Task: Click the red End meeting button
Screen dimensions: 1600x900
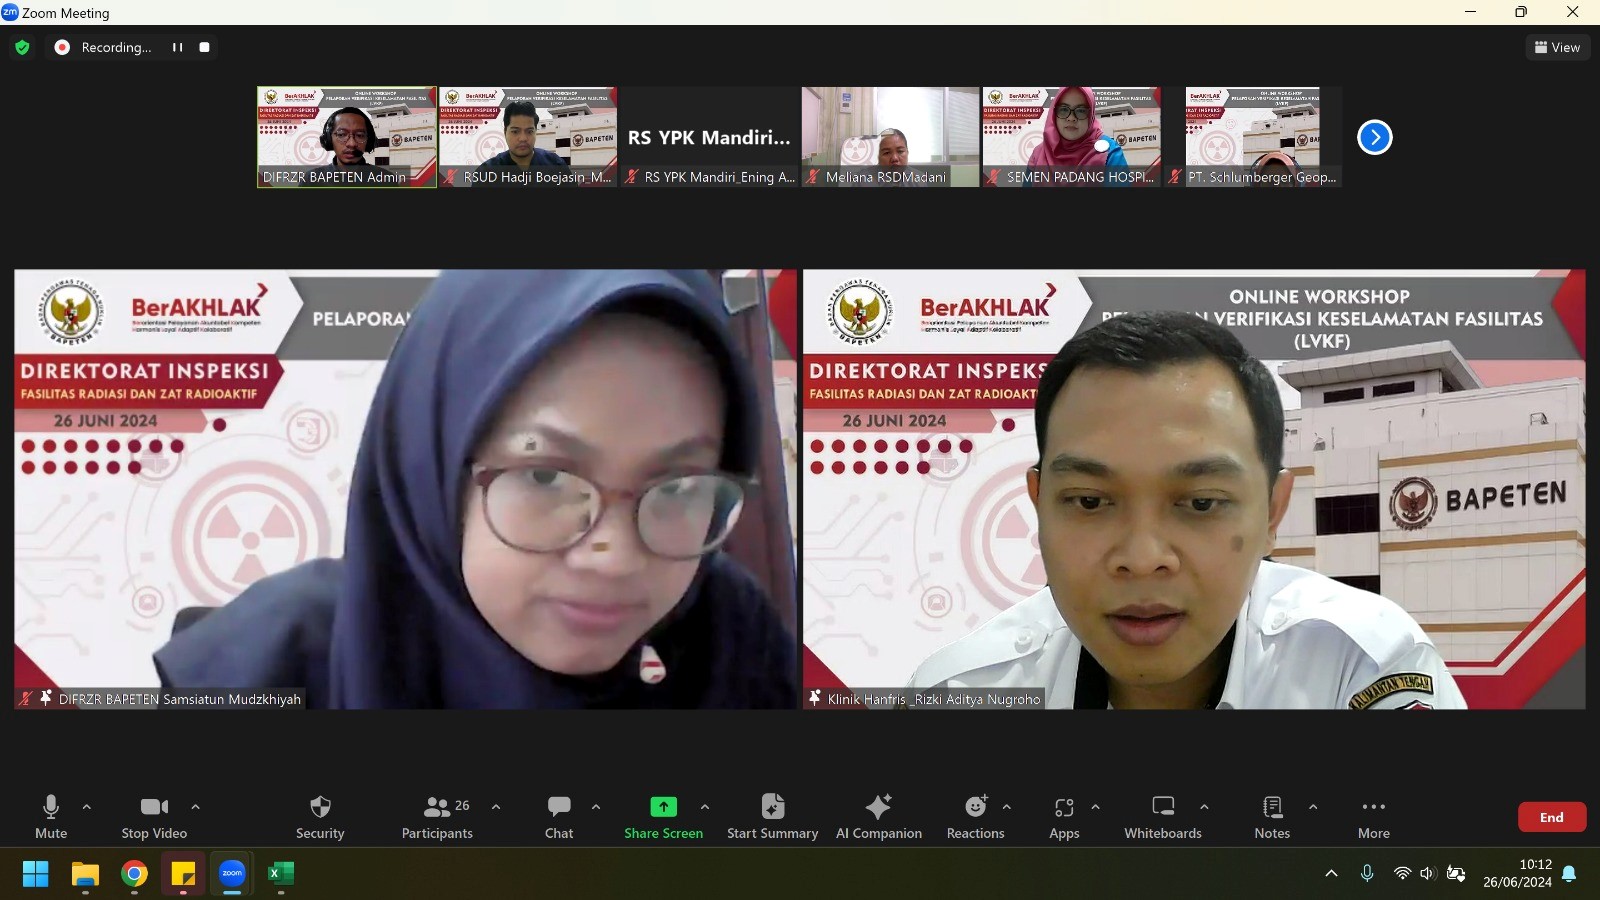Action: click(1552, 817)
